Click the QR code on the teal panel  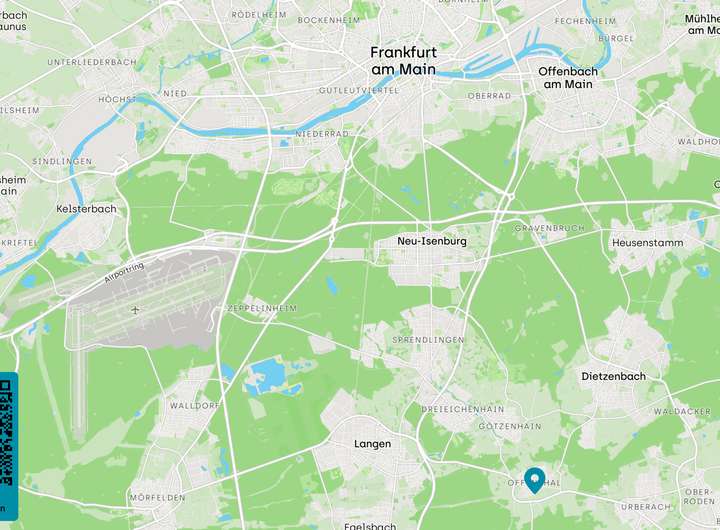pyautogui.click(x=6, y=433)
